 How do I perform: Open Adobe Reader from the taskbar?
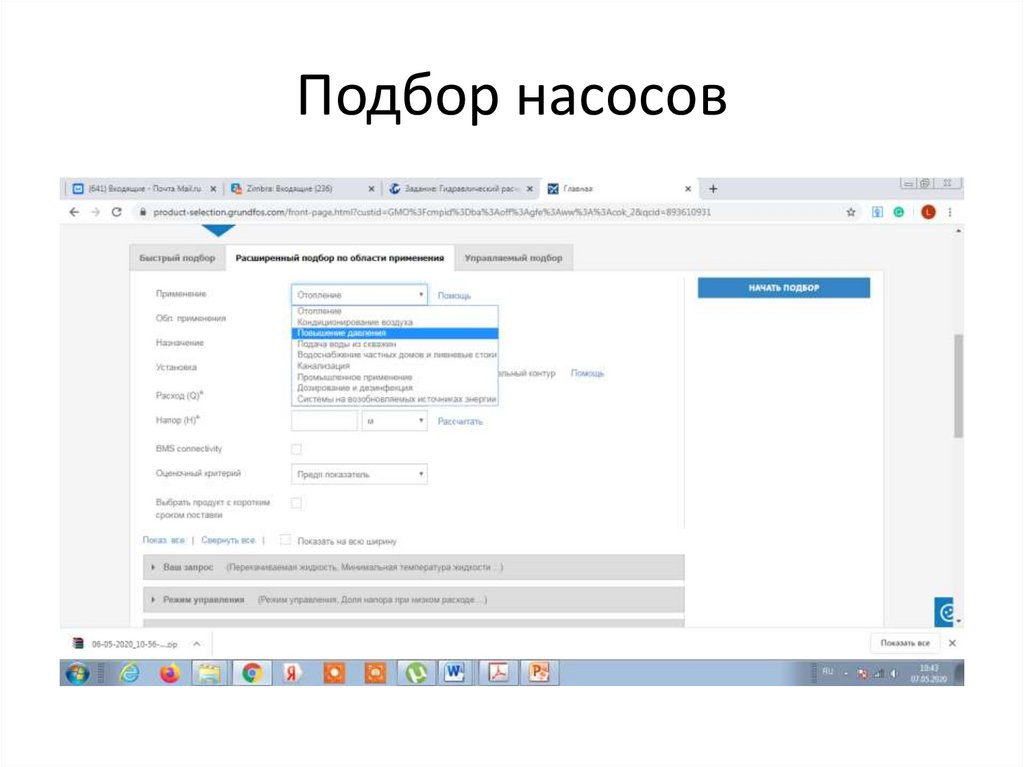click(499, 673)
